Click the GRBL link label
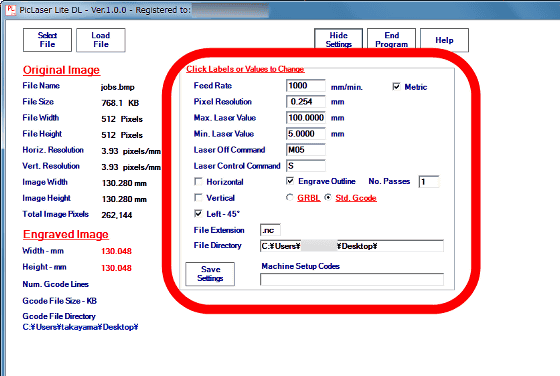The image size is (560, 376). (x=309, y=198)
